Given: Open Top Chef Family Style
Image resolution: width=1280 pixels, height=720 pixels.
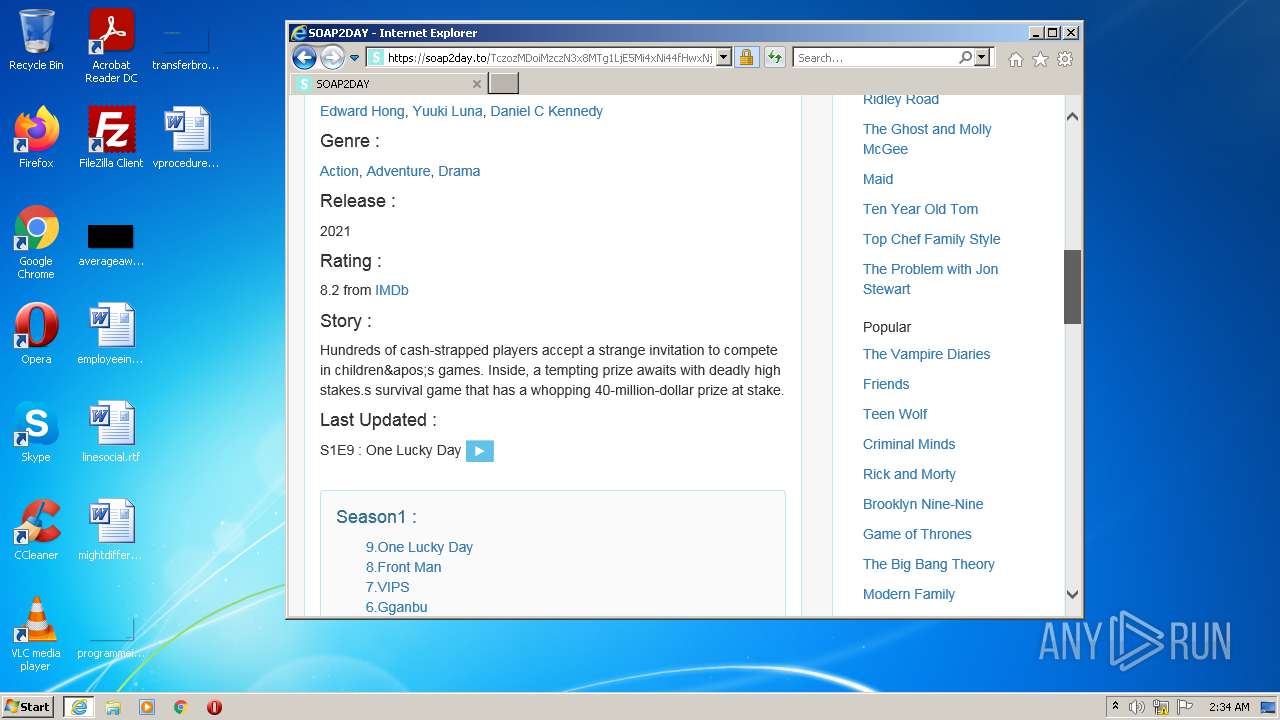Looking at the screenshot, I should pos(931,239).
